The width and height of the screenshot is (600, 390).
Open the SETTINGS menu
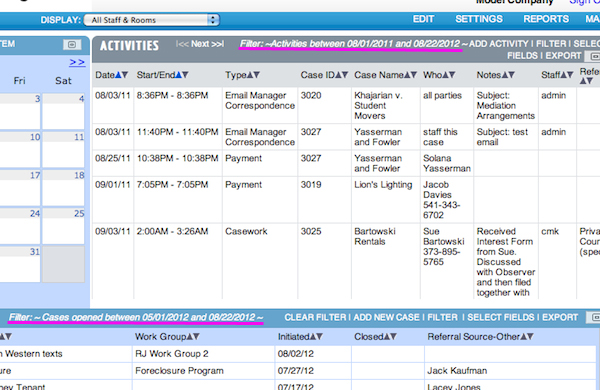[479, 19]
